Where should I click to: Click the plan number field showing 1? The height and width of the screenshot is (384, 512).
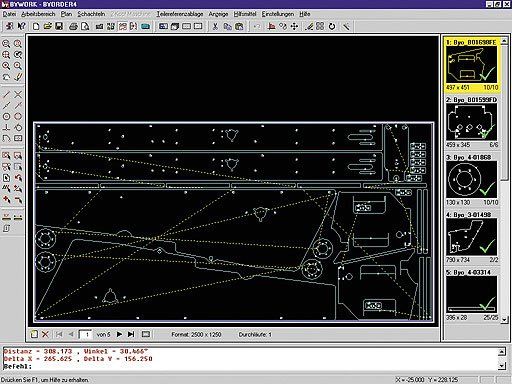click(86, 334)
